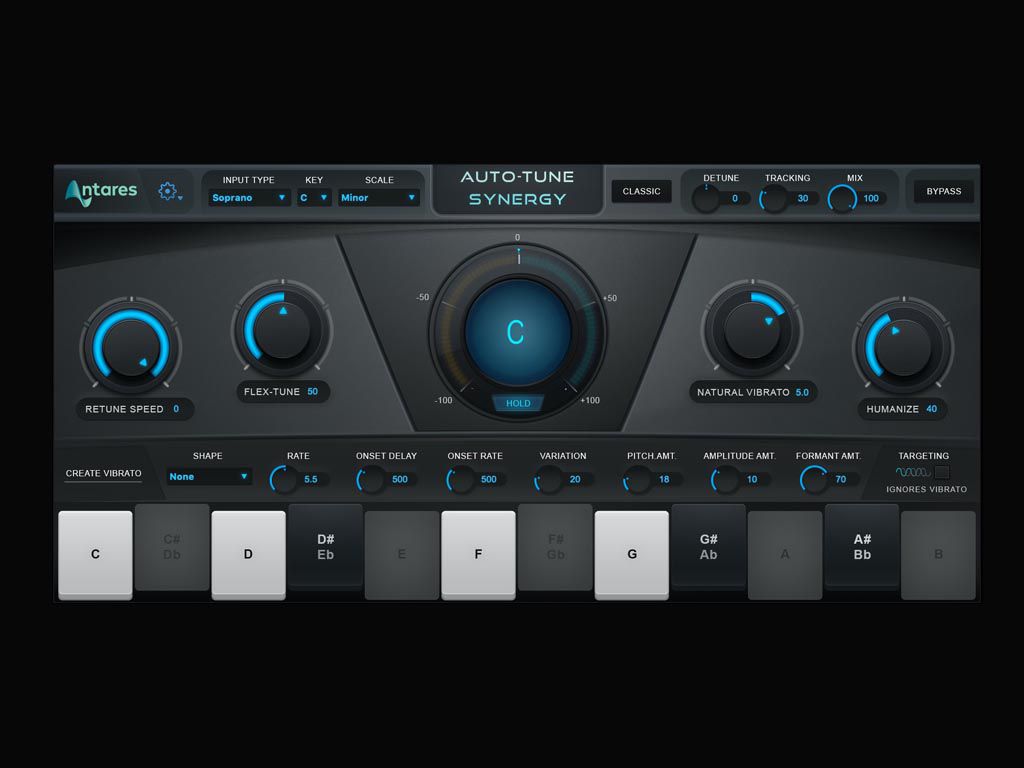Screen dimensions: 1024x768
Task: Toggle the F# Gb key
Action: [555, 547]
